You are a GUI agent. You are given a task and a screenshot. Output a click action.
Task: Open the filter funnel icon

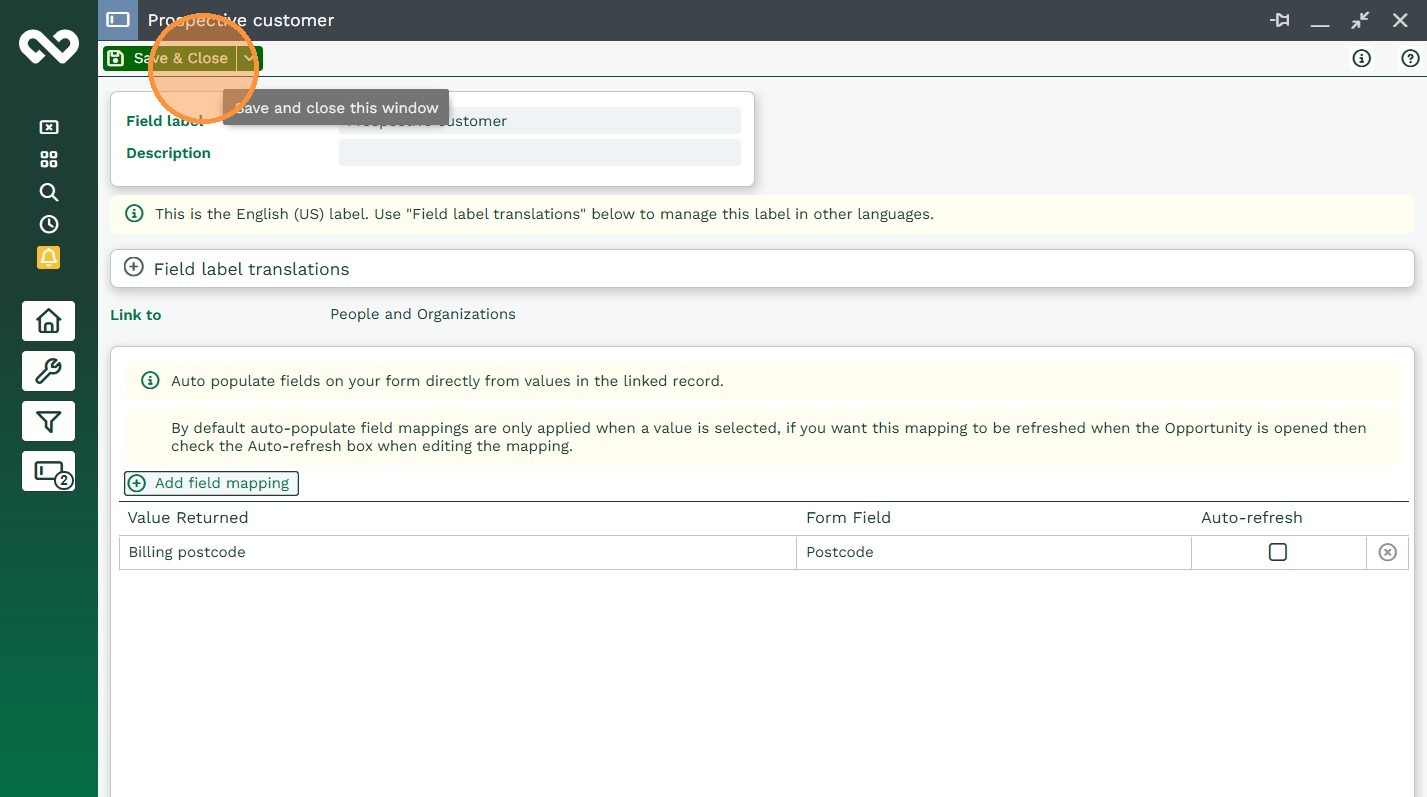click(48, 421)
